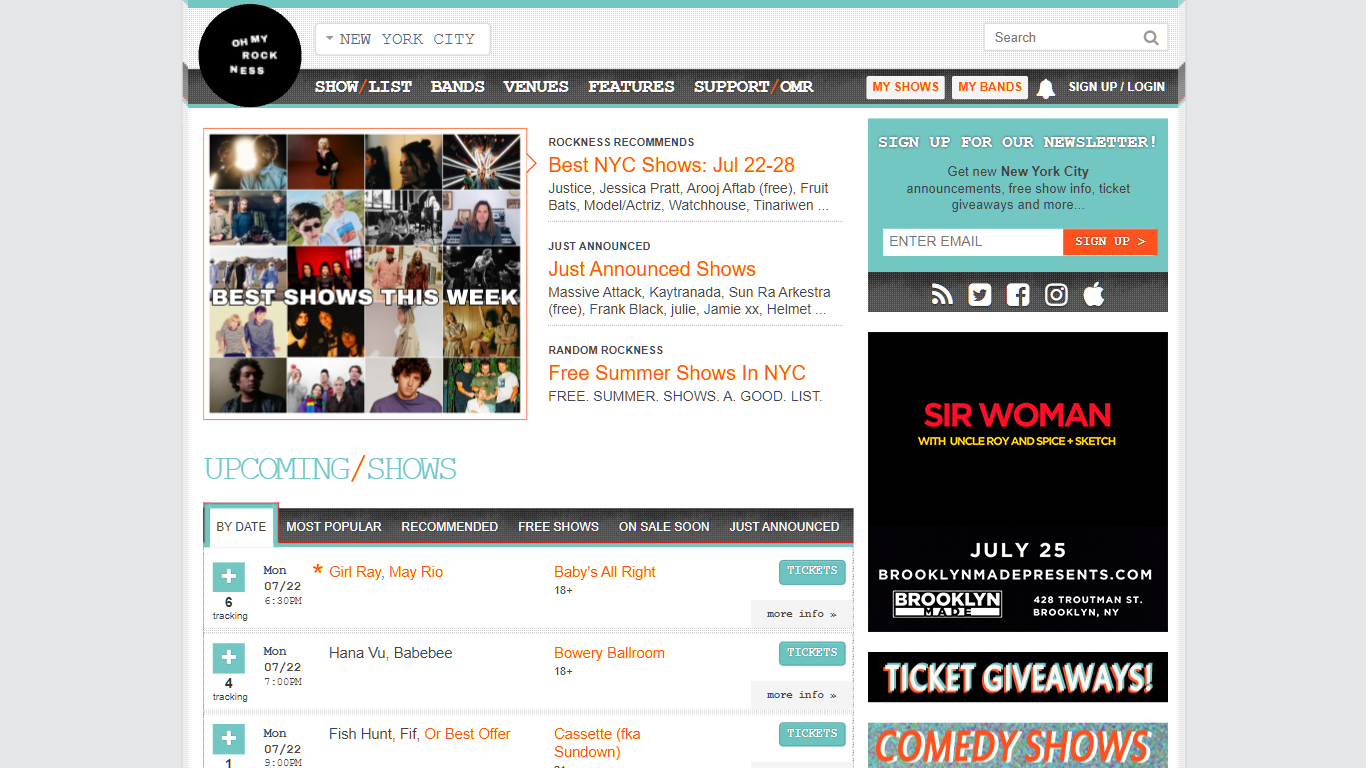This screenshot has height=768, width=1366.
Task: Open notifications via the bell icon
Action: point(1046,87)
